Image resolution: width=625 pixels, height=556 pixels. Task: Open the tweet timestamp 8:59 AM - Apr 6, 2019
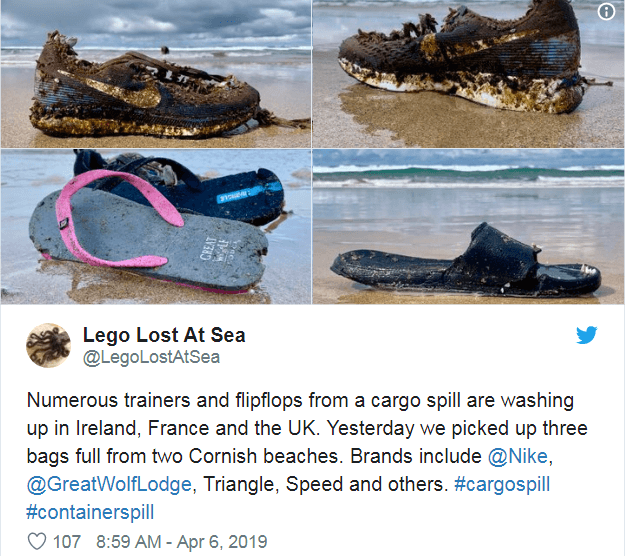point(181,542)
